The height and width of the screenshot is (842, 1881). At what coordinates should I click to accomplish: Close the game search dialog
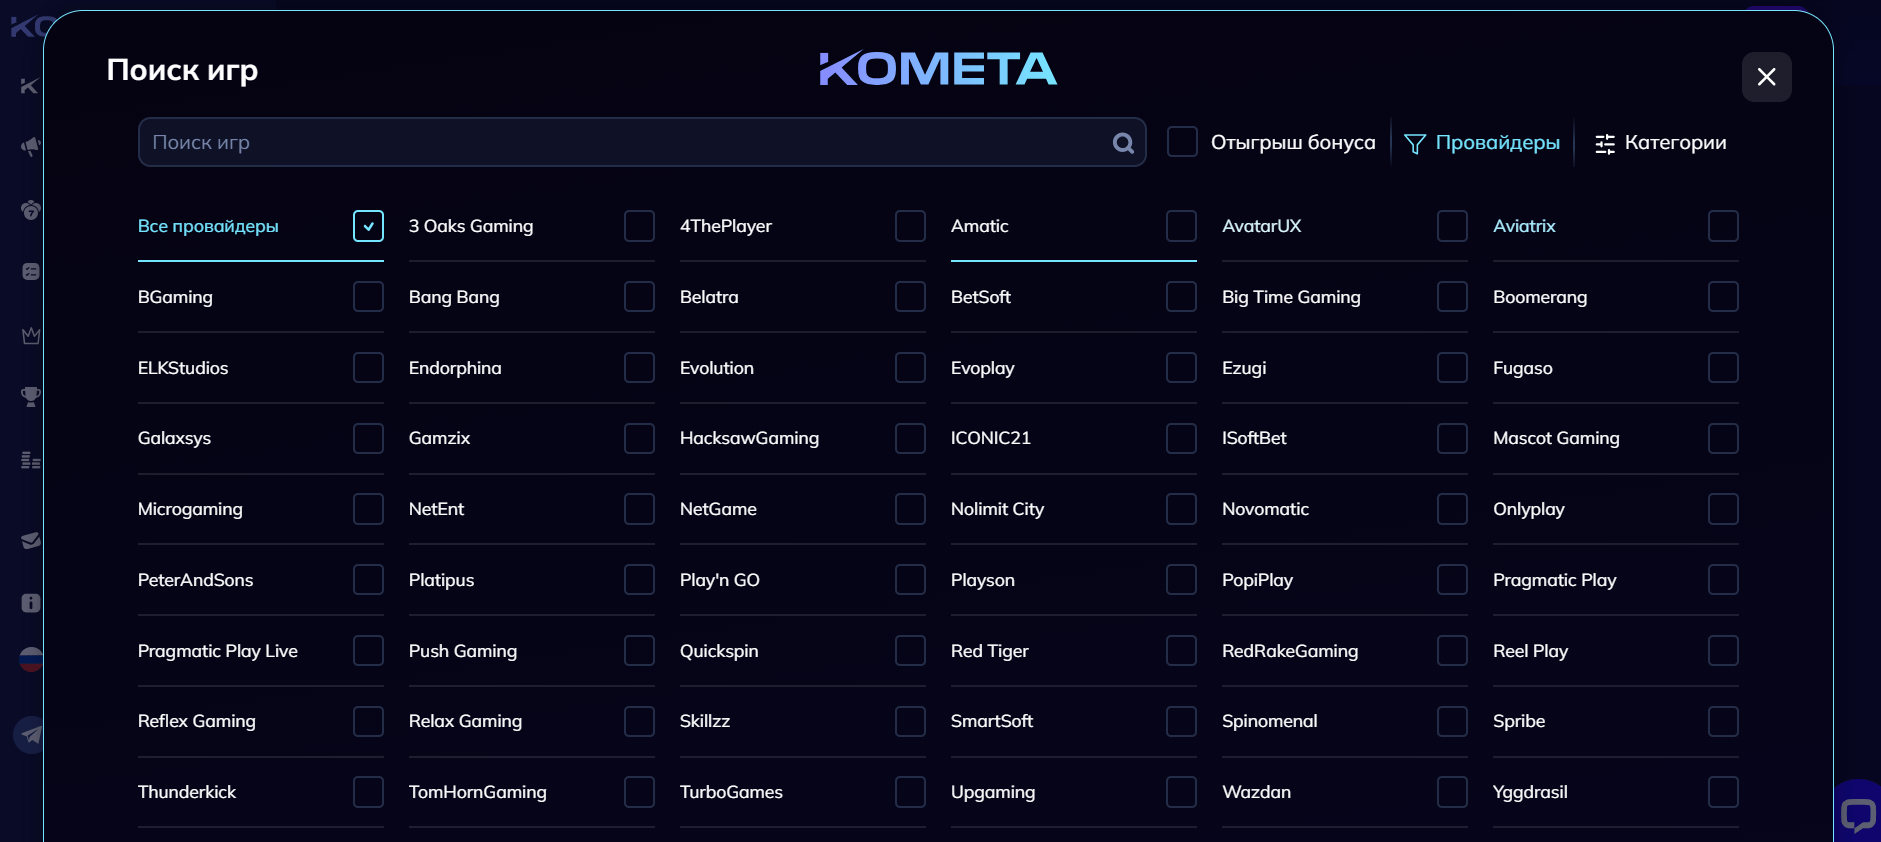(1766, 77)
